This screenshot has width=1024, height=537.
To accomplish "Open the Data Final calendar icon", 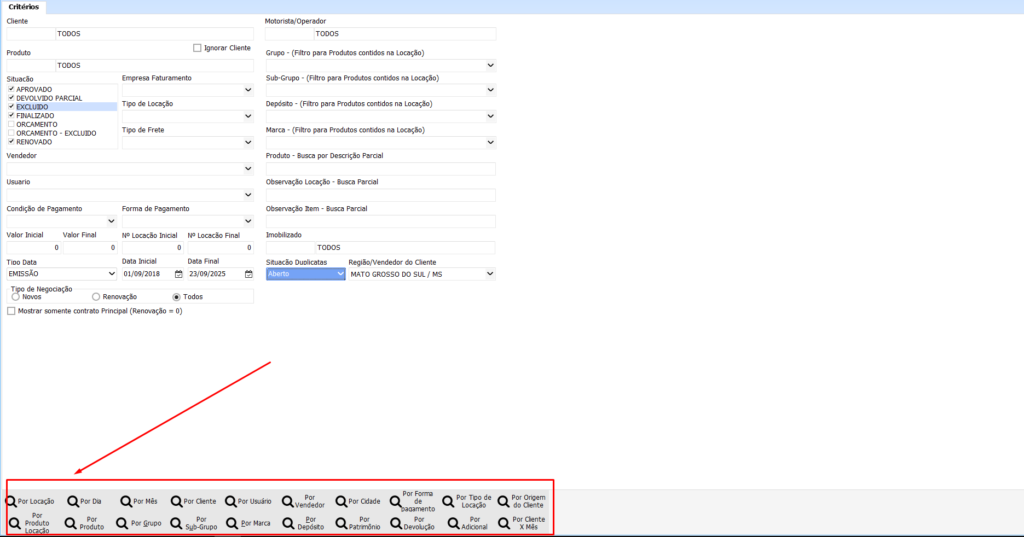I will 246,273.
